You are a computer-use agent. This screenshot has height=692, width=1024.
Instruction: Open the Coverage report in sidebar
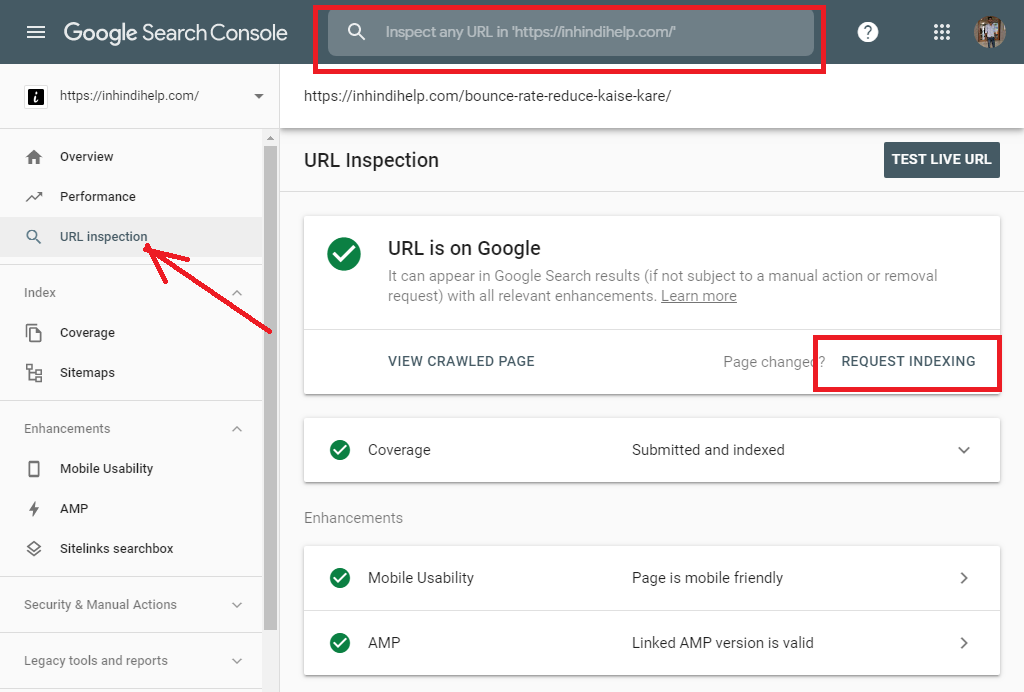click(x=131, y=332)
